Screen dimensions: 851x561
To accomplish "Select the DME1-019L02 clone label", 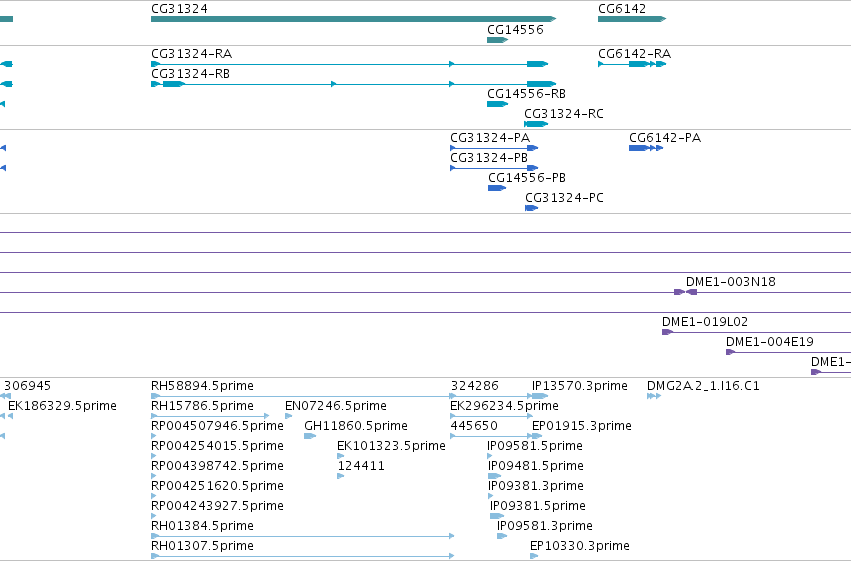I will tap(705, 322).
